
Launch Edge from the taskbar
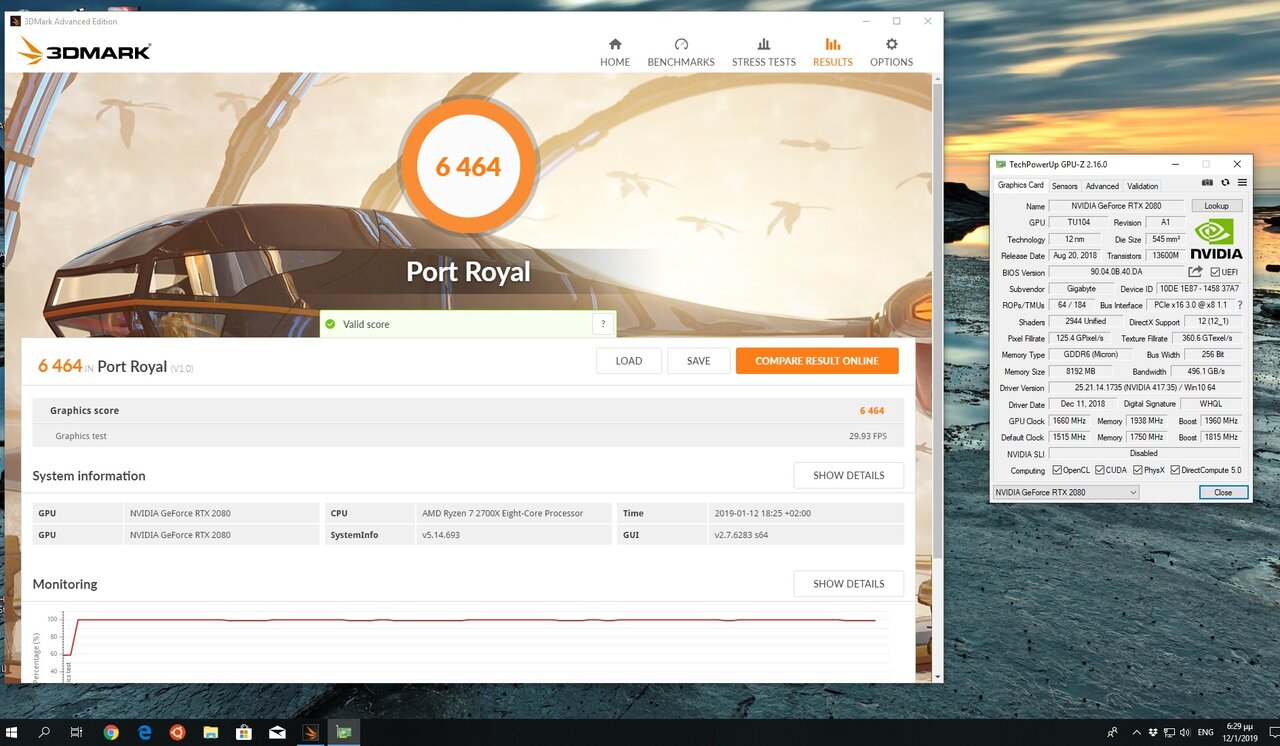click(144, 732)
